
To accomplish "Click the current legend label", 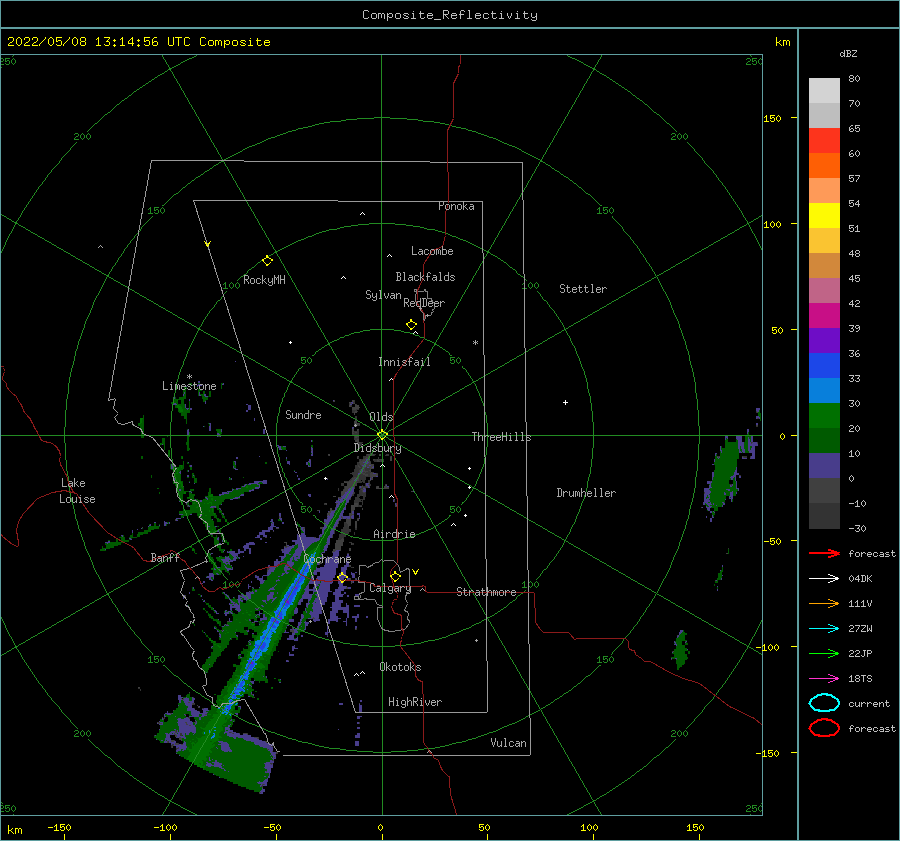I will point(869,703).
